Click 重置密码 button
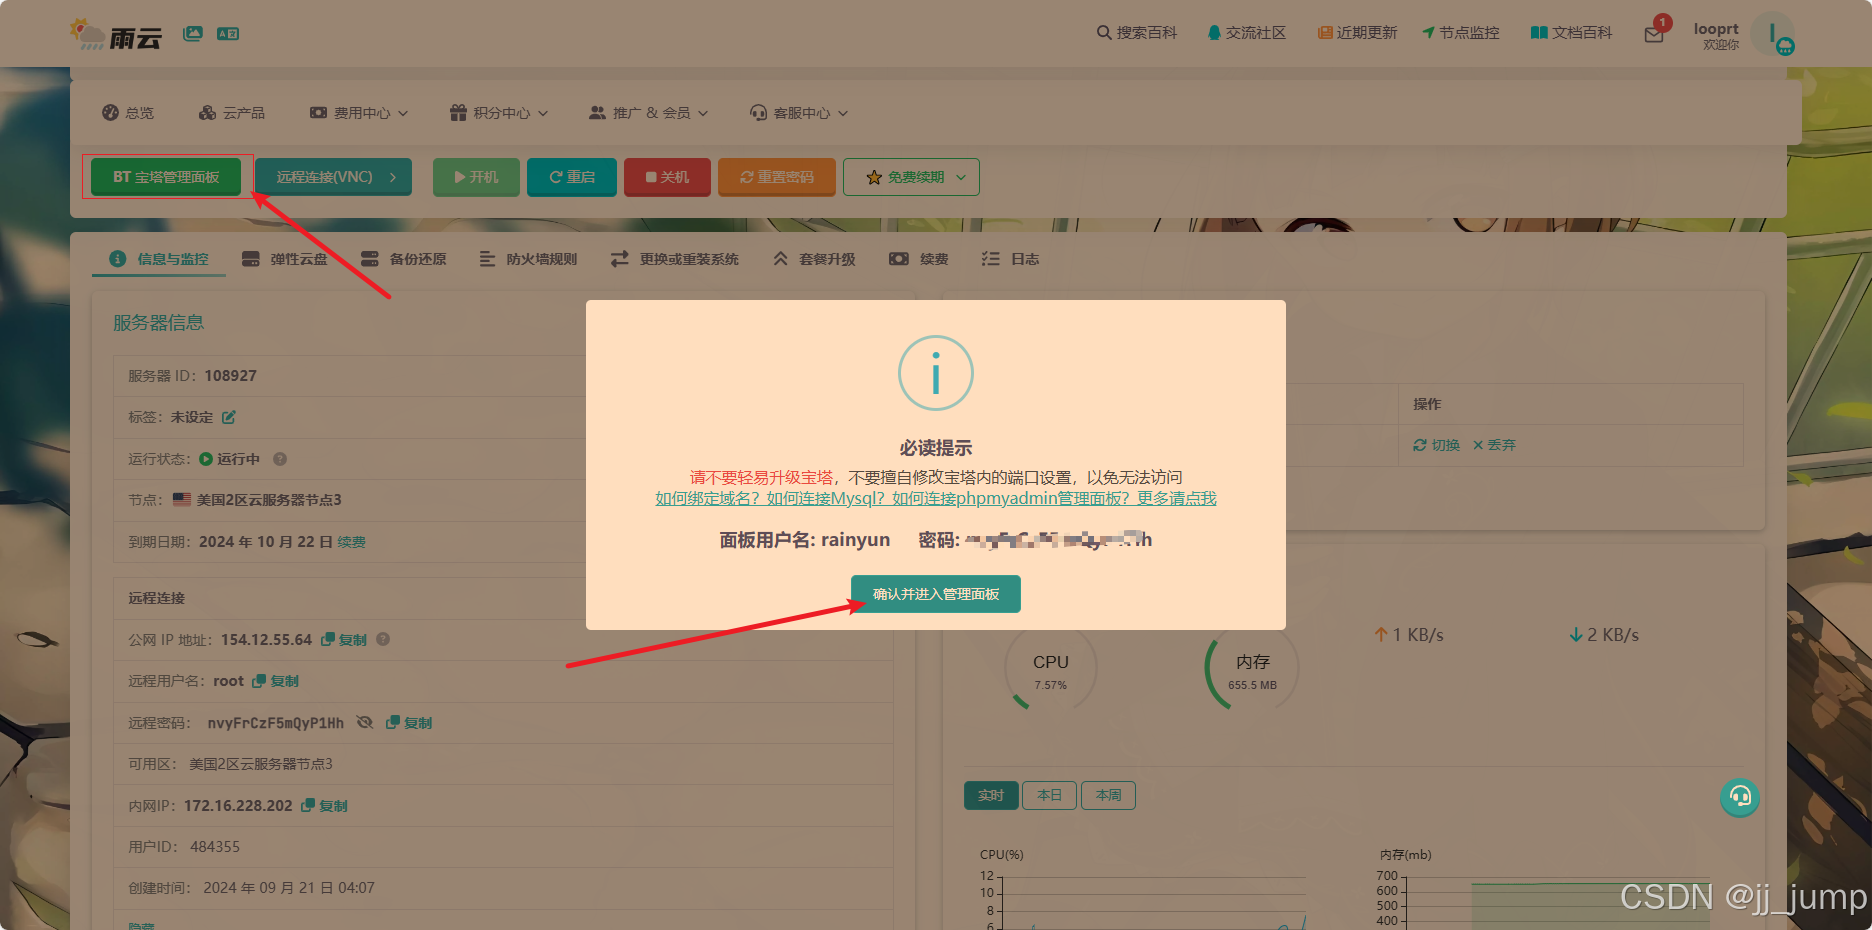1872x930 pixels. 776,177
